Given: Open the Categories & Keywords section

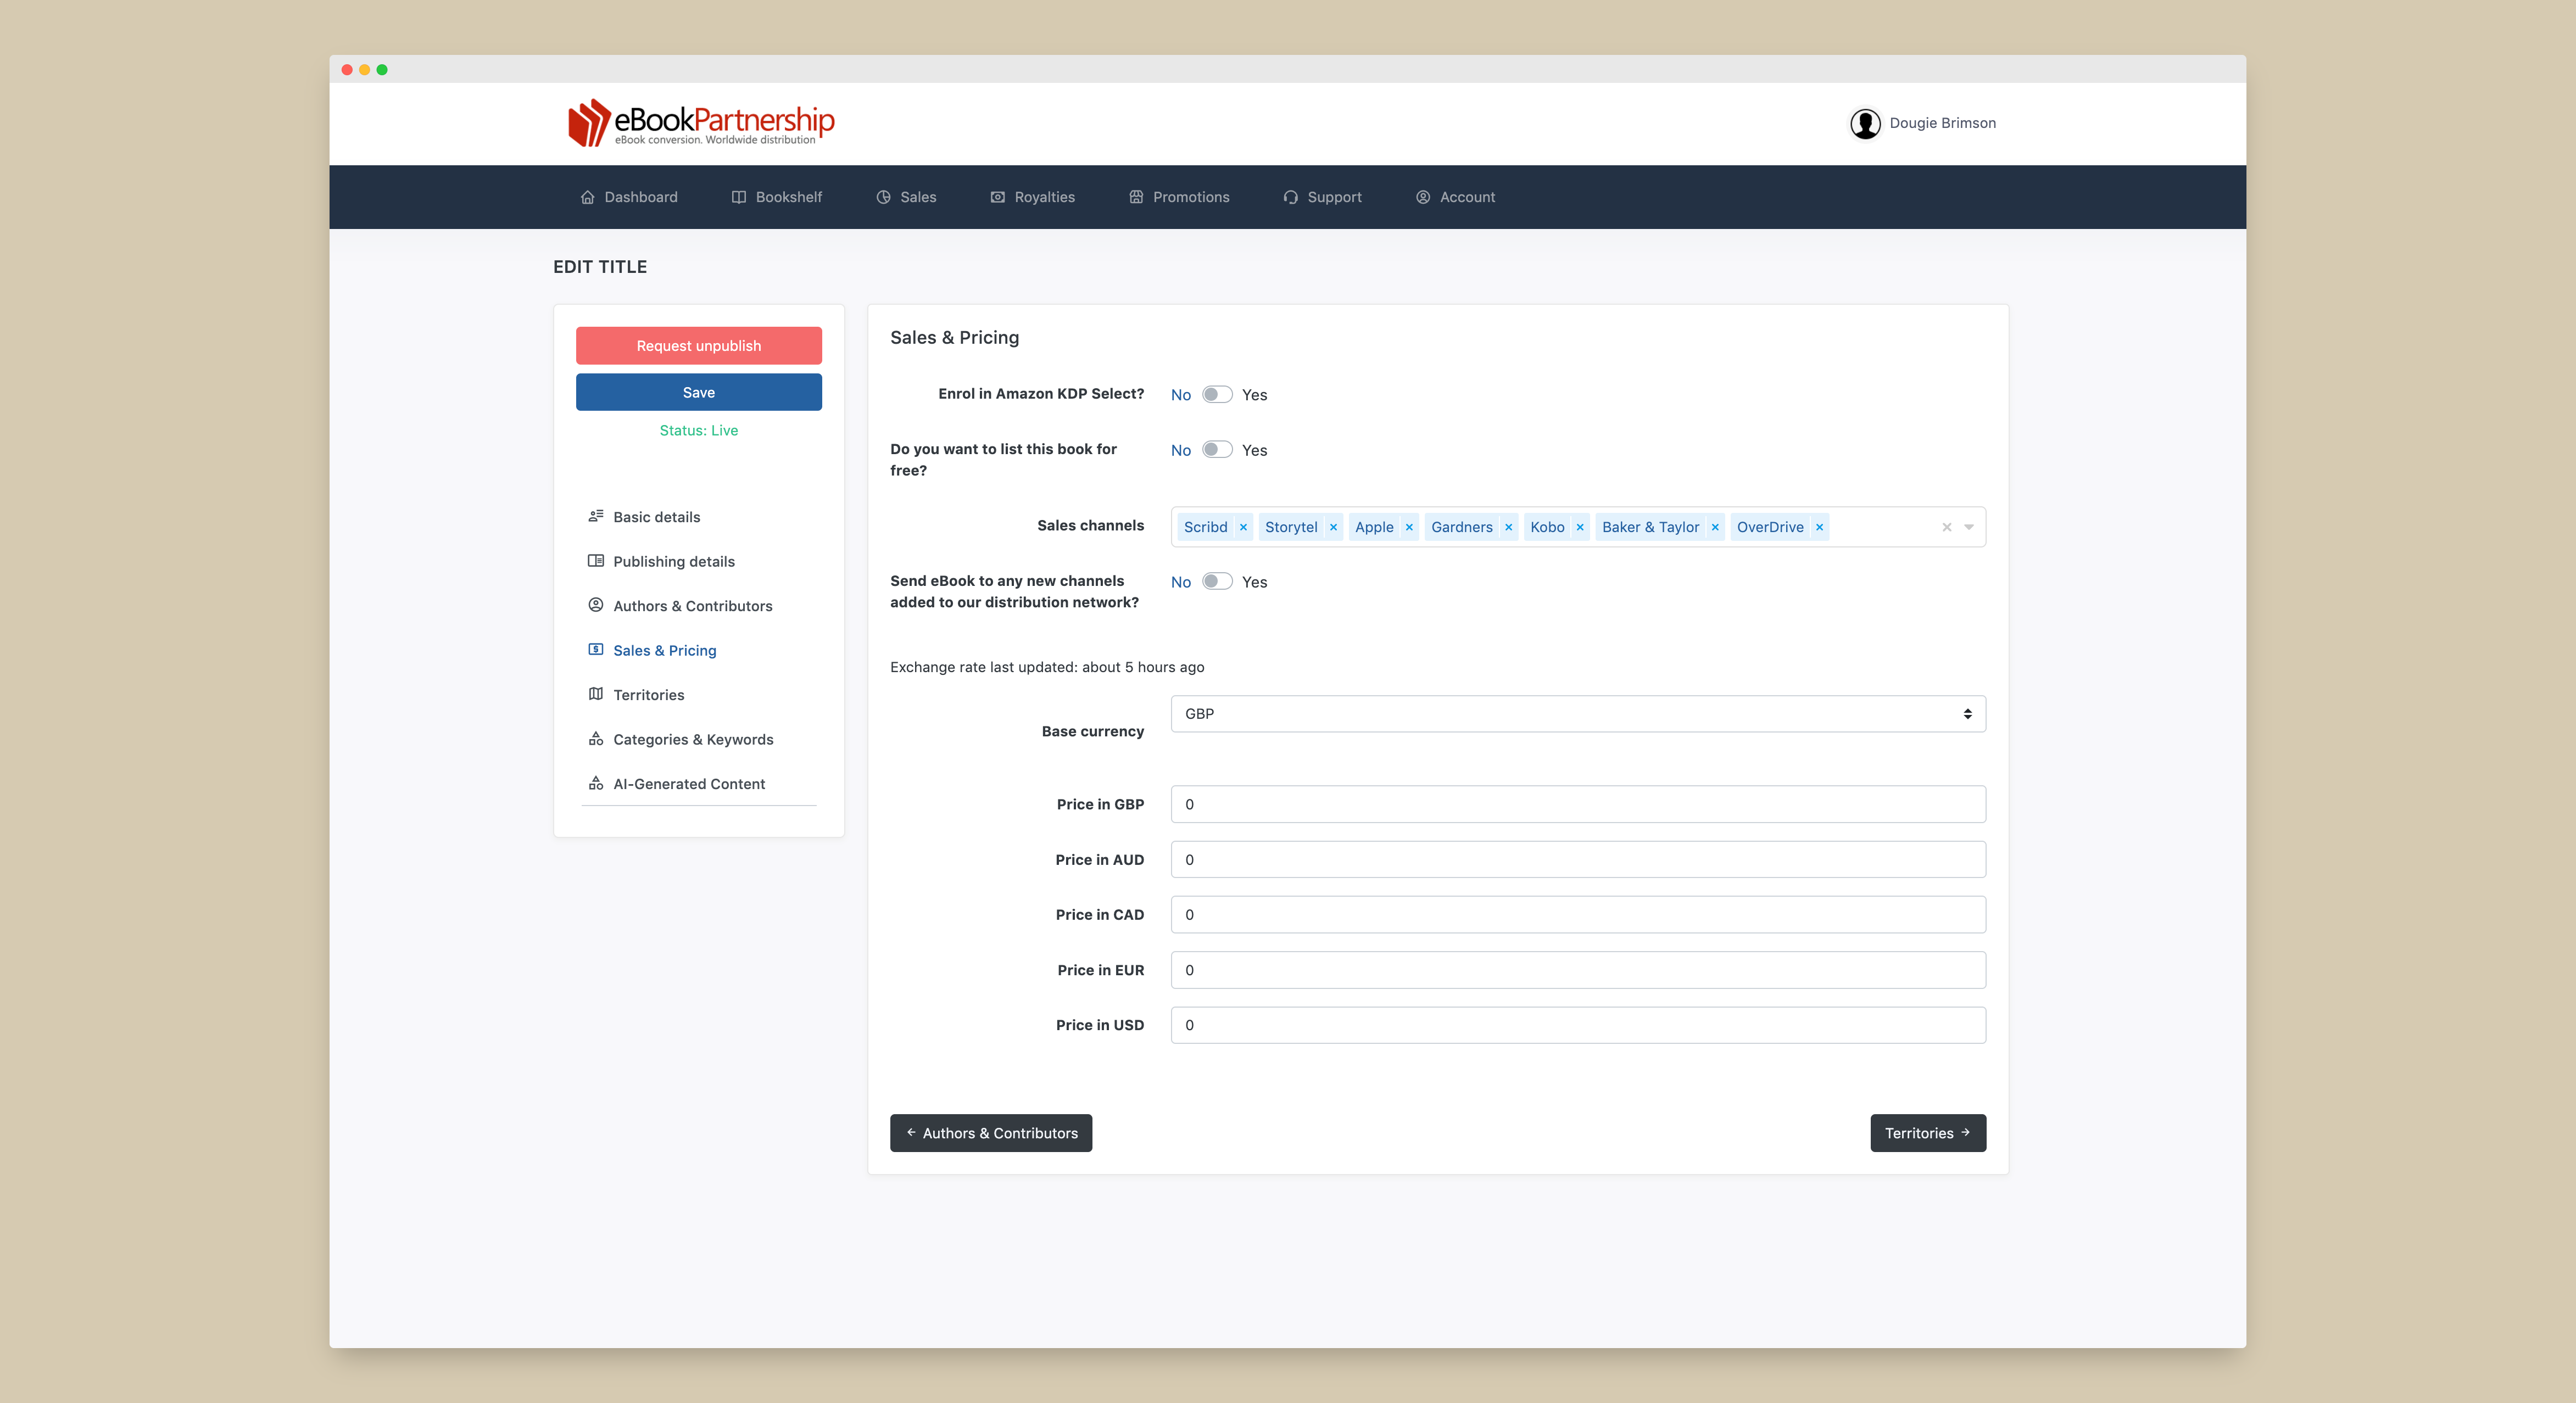Looking at the screenshot, I should (x=693, y=739).
